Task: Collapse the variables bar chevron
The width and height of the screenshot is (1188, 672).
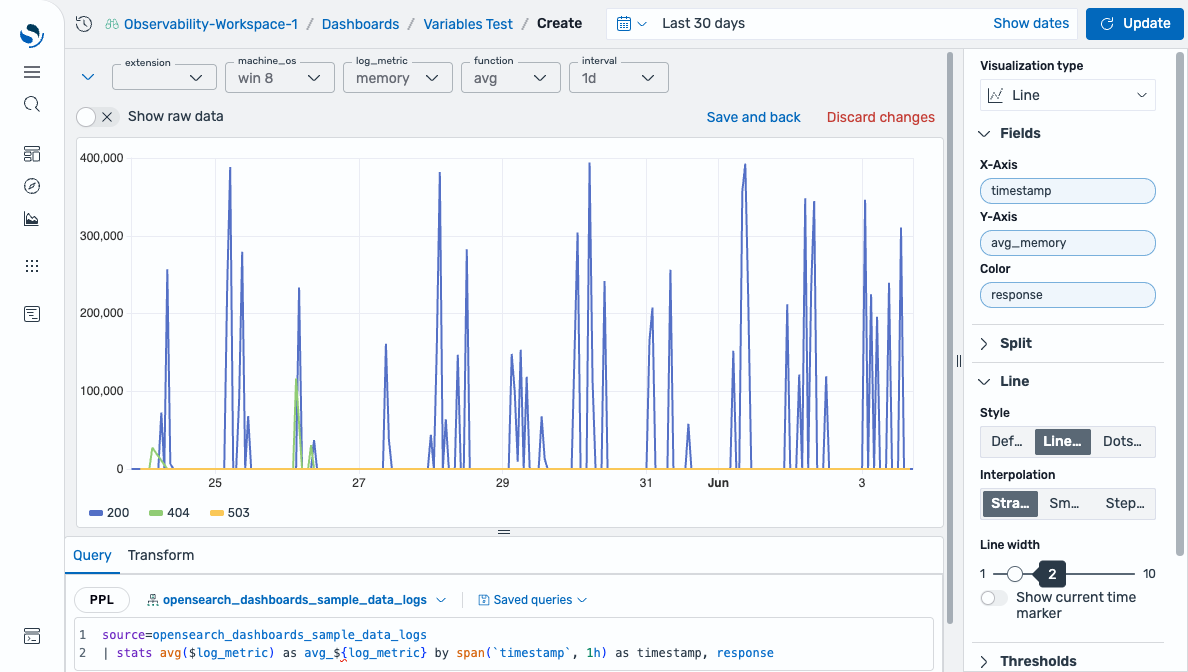Action: [88, 77]
